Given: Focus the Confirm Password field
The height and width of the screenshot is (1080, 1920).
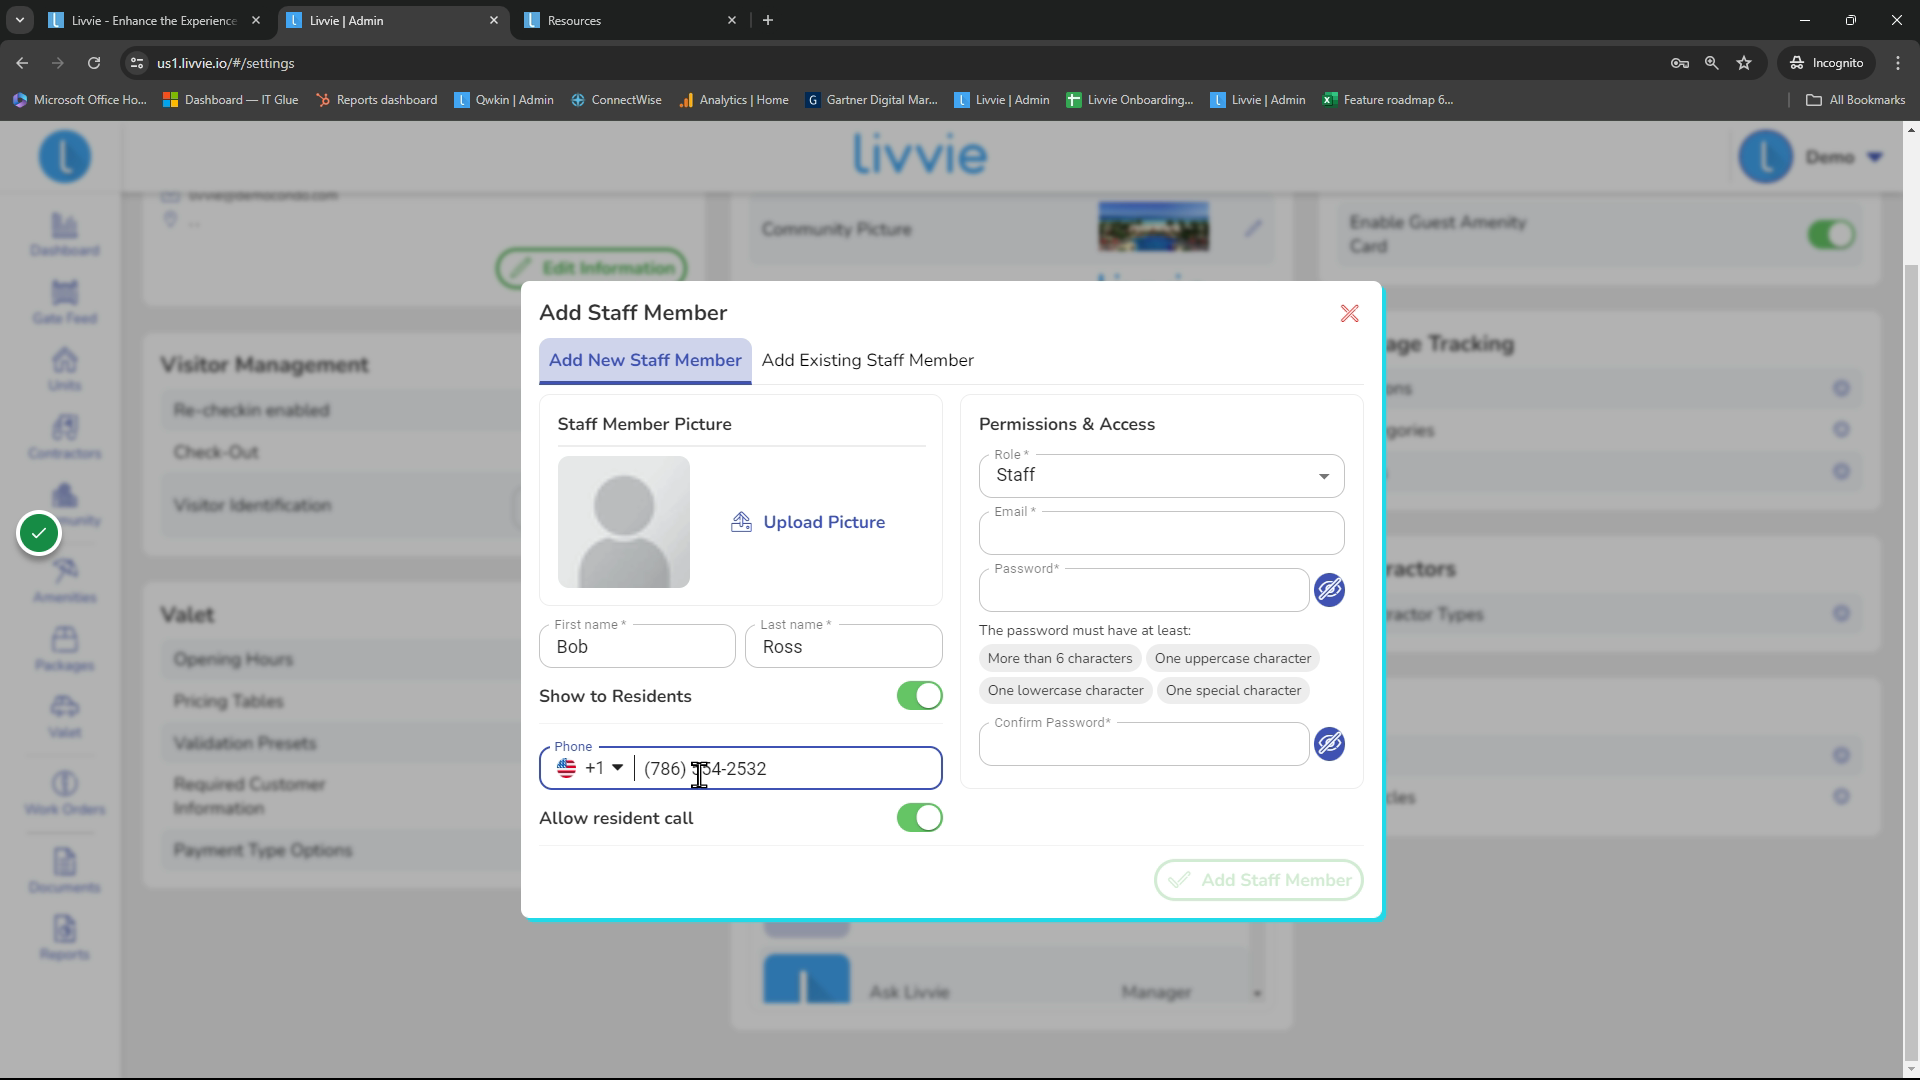Looking at the screenshot, I should [x=1144, y=744].
